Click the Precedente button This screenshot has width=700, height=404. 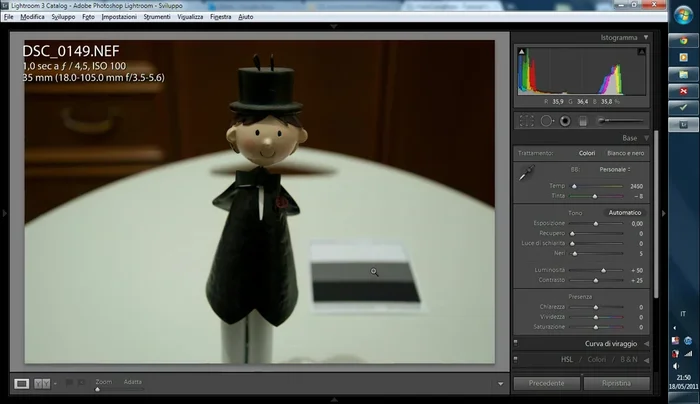(546, 383)
